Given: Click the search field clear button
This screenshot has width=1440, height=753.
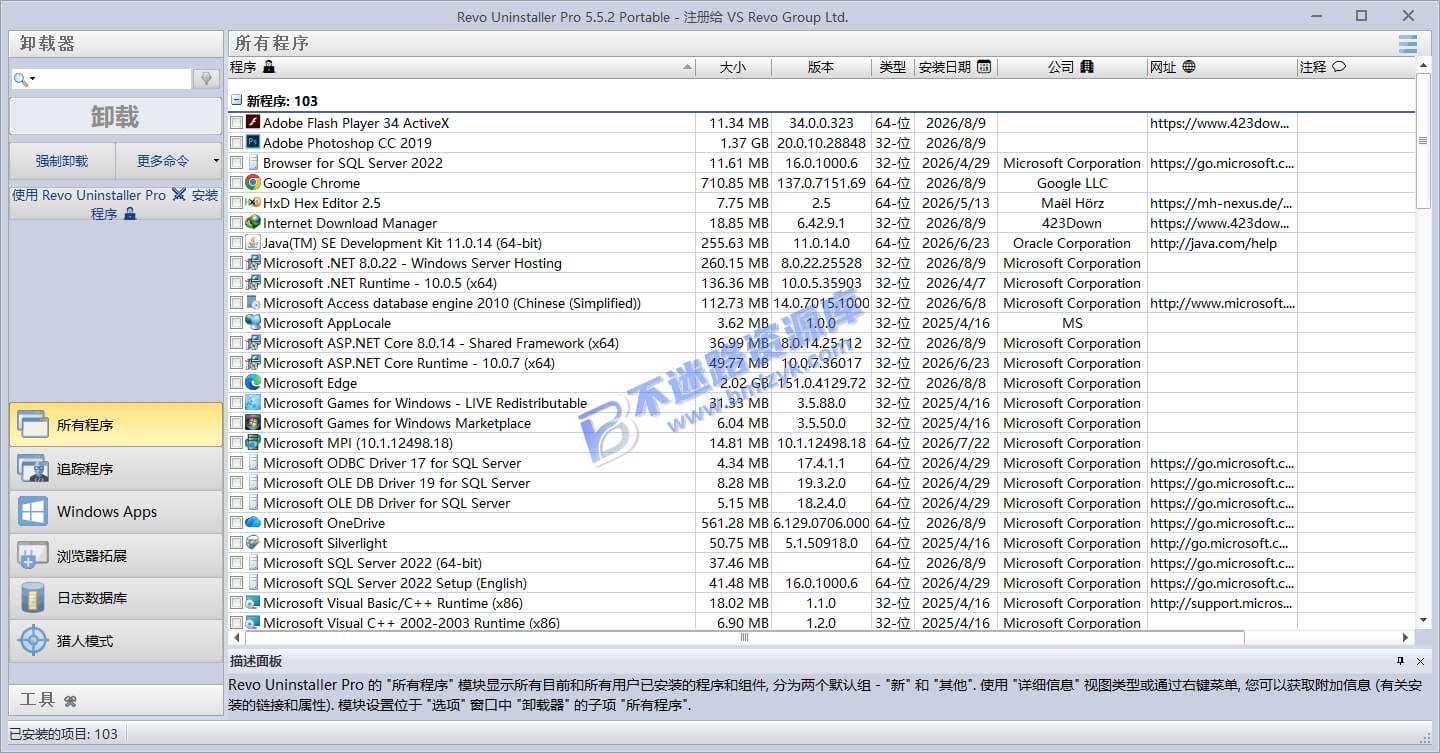Looking at the screenshot, I should (x=206, y=79).
